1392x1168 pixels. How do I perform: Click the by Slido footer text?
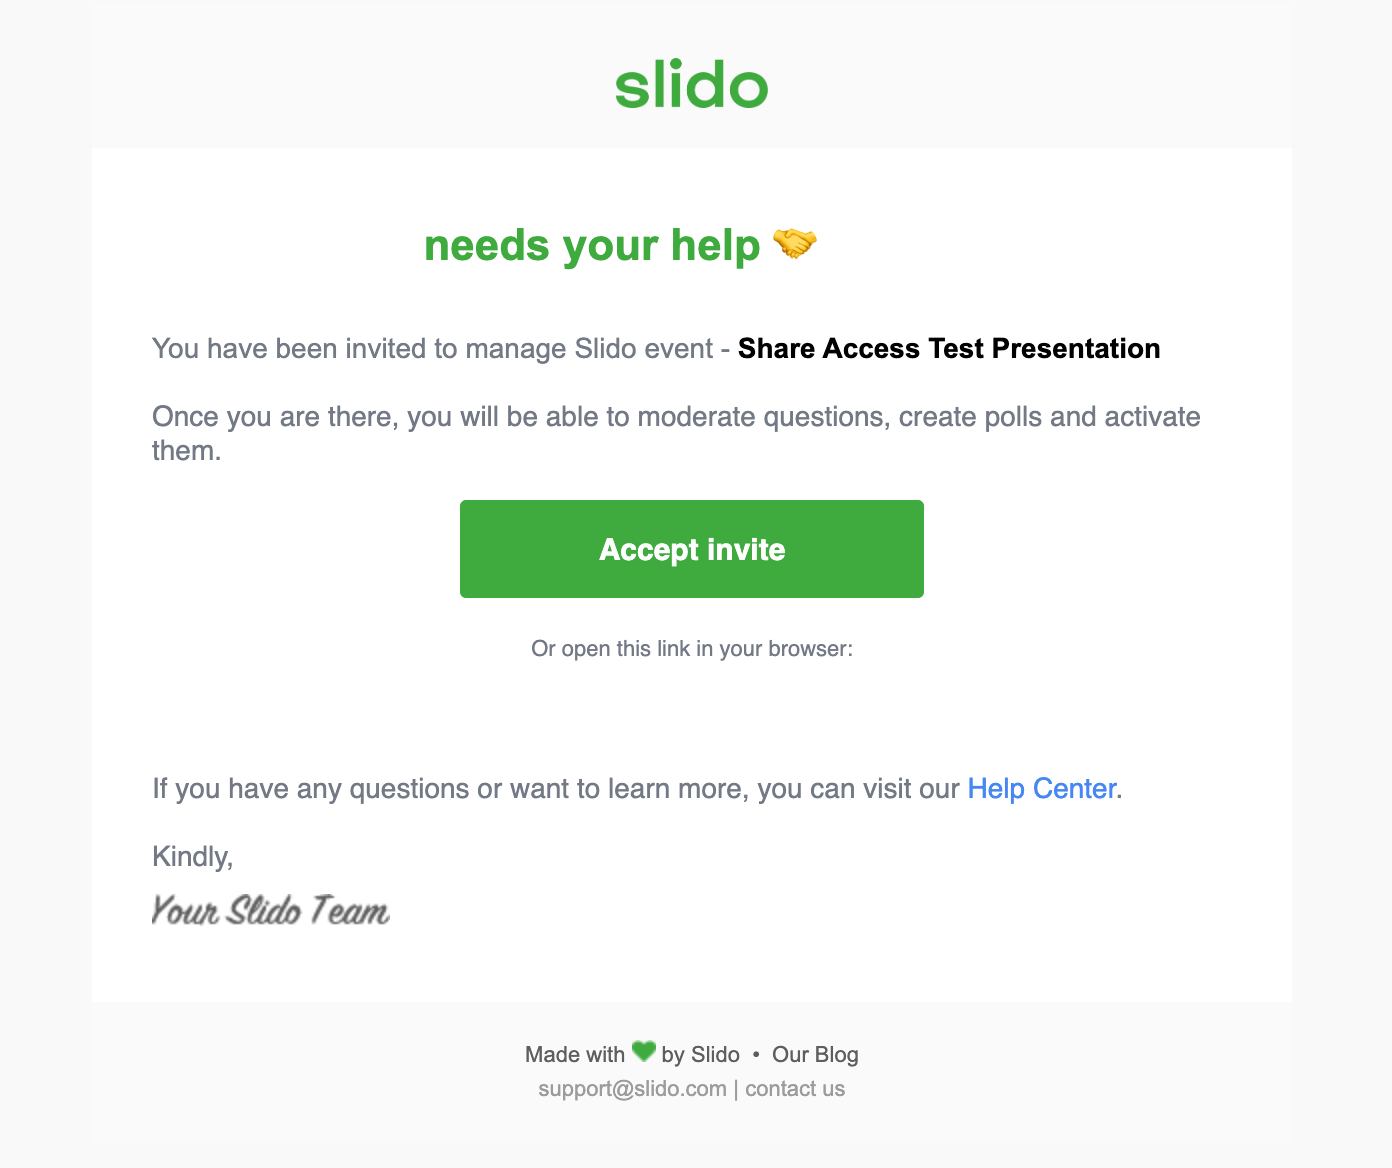tap(700, 1055)
